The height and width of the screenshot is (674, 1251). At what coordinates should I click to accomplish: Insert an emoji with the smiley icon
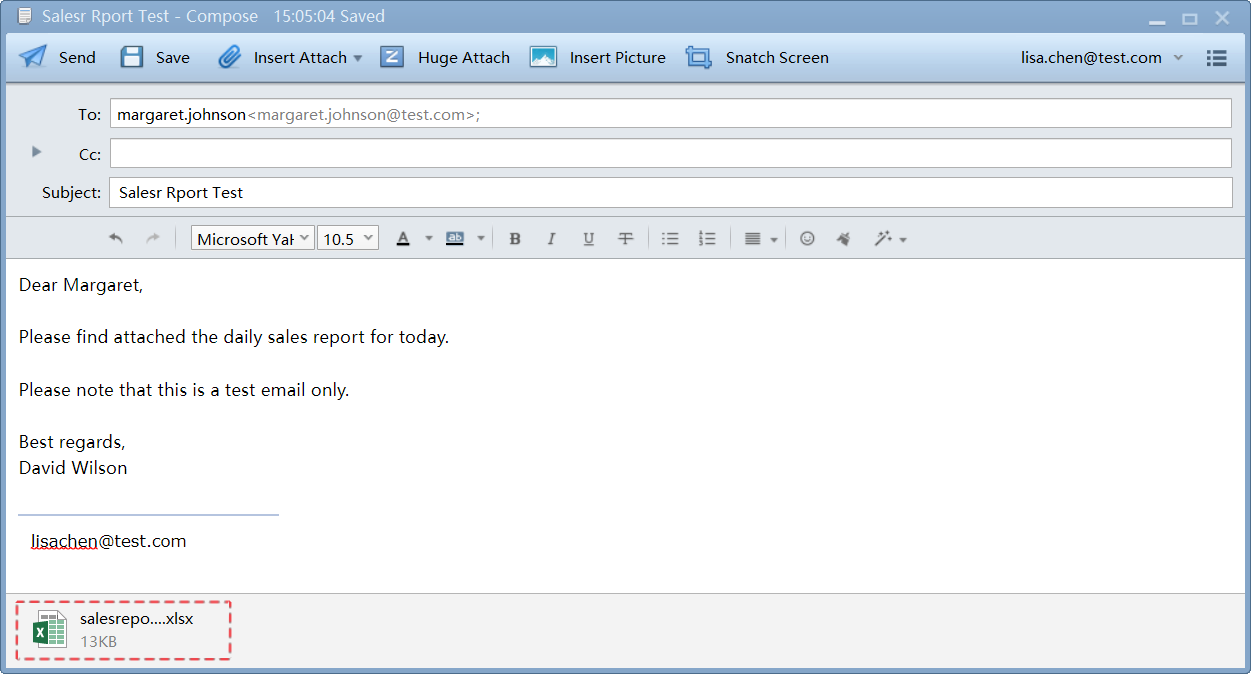point(808,239)
